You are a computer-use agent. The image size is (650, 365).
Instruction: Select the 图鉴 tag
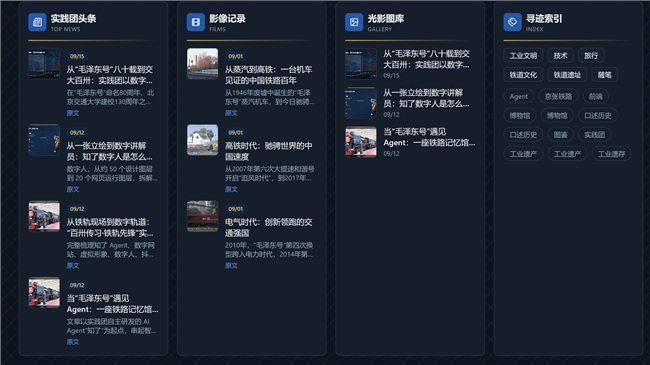560,135
